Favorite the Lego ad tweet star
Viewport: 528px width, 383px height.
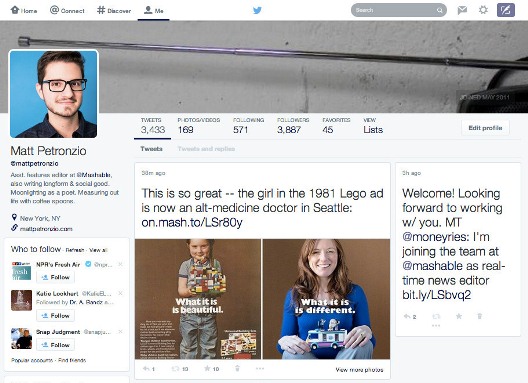tap(207, 368)
